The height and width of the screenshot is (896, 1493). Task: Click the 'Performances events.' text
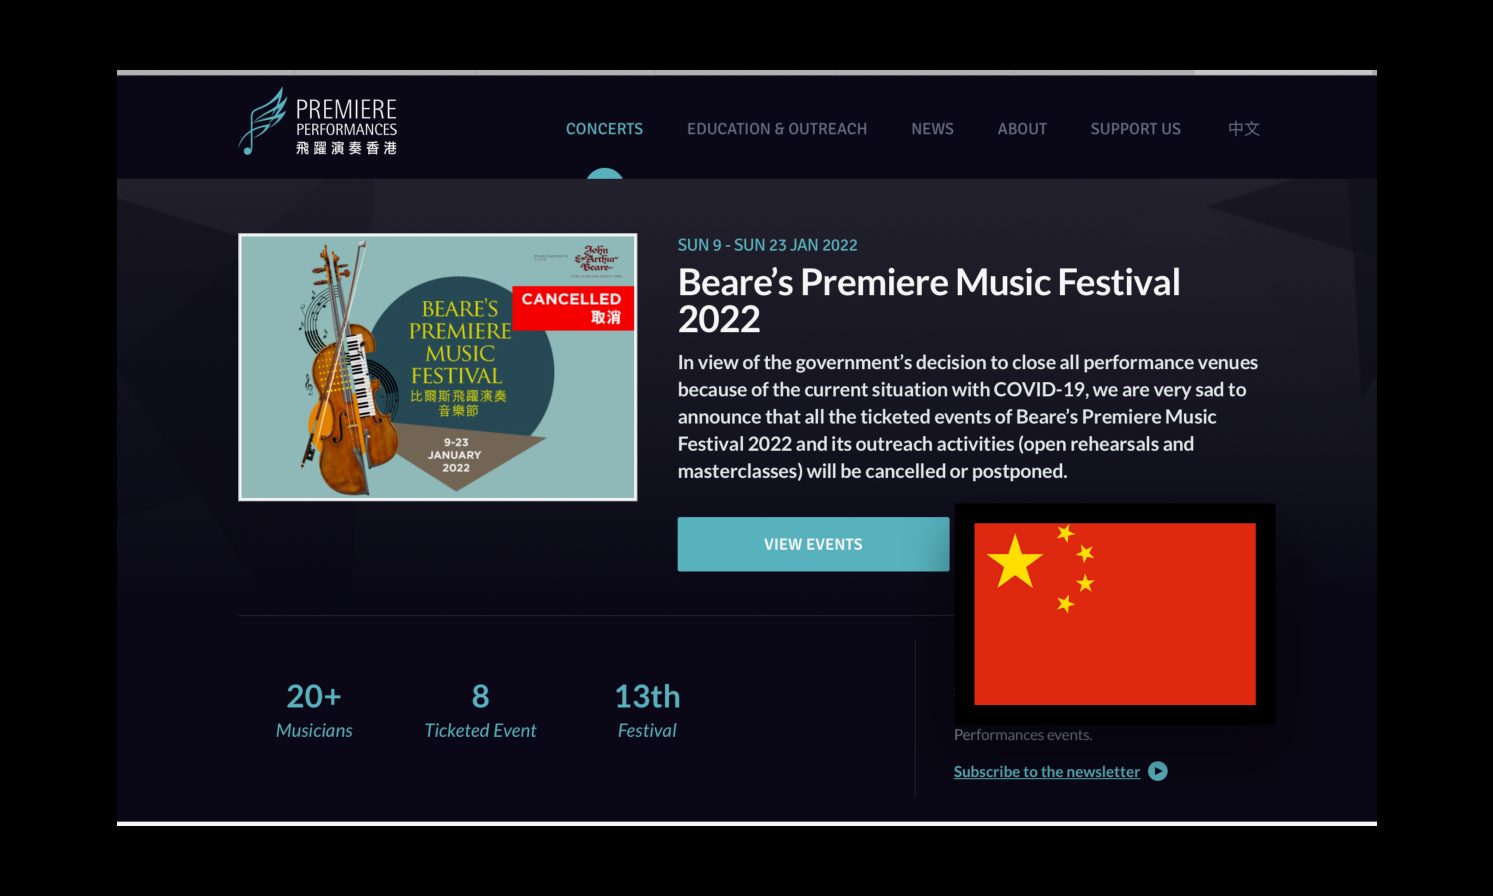(1023, 735)
